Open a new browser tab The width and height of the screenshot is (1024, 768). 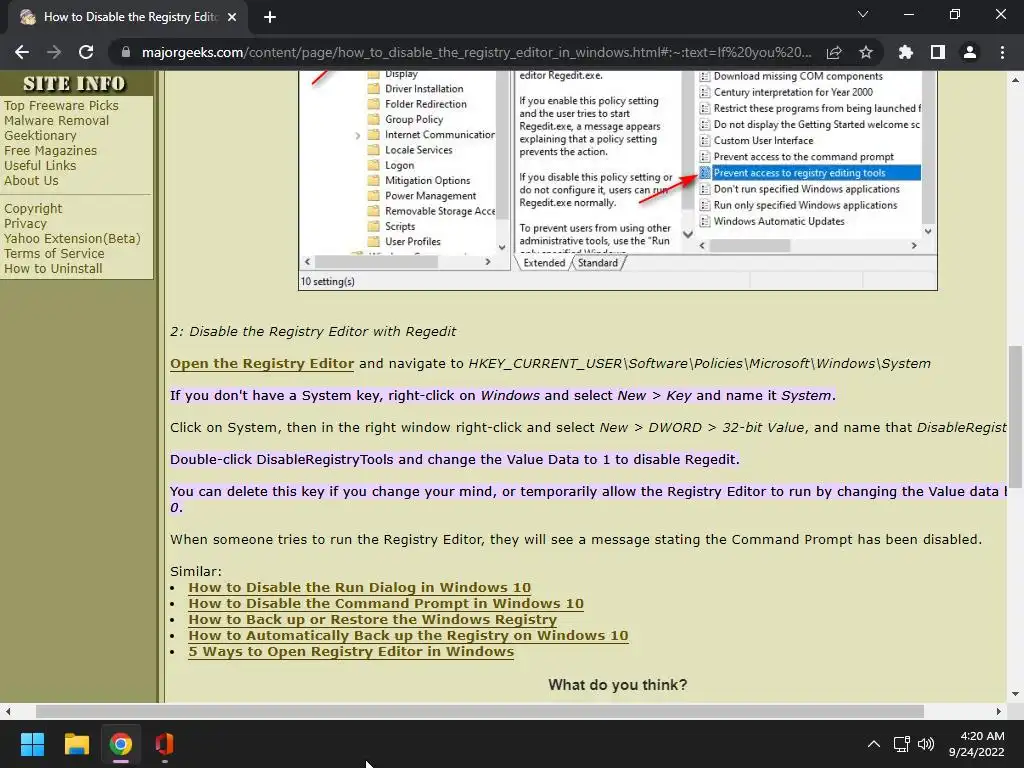tap(270, 17)
